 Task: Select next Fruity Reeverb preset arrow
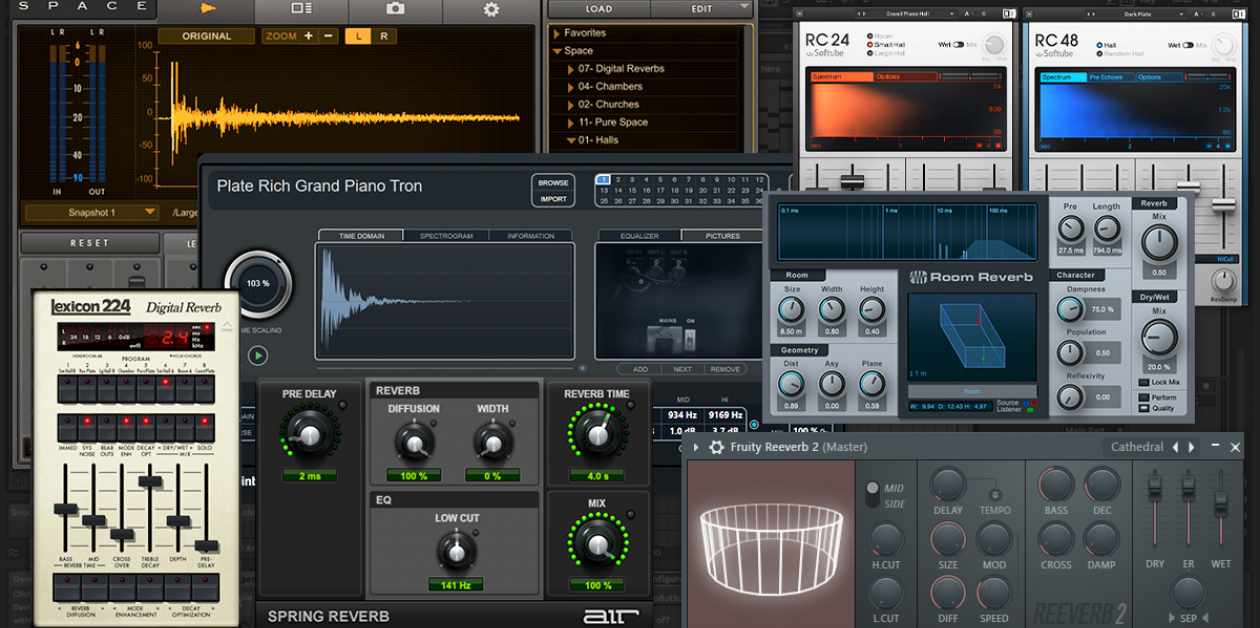(x=1191, y=447)
